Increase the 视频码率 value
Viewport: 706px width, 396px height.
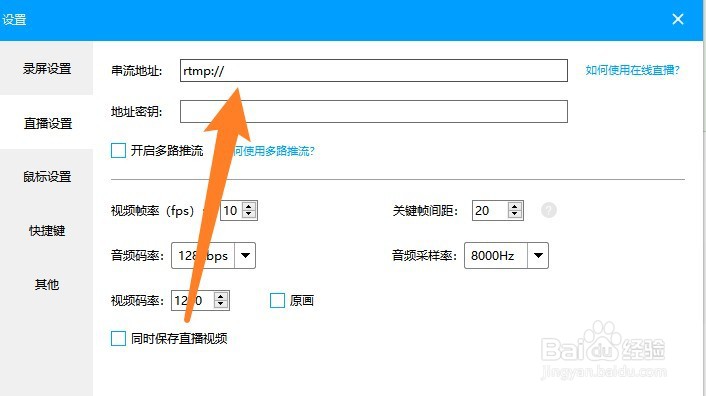pyautogui.click(x=221, y=296)
